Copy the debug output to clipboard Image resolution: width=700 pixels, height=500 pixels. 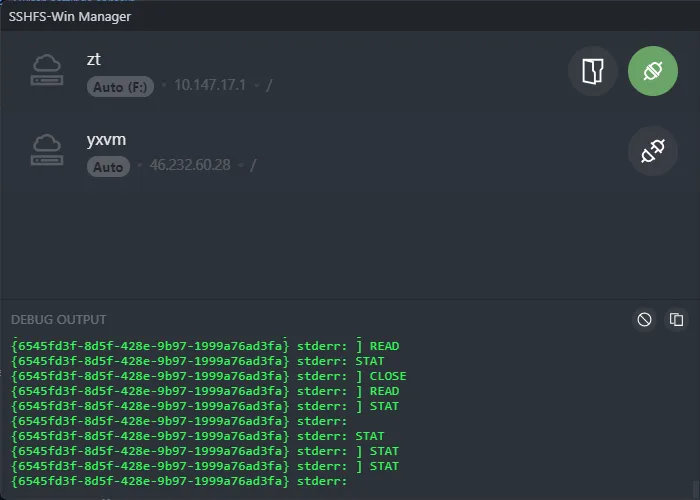(677, 319)
